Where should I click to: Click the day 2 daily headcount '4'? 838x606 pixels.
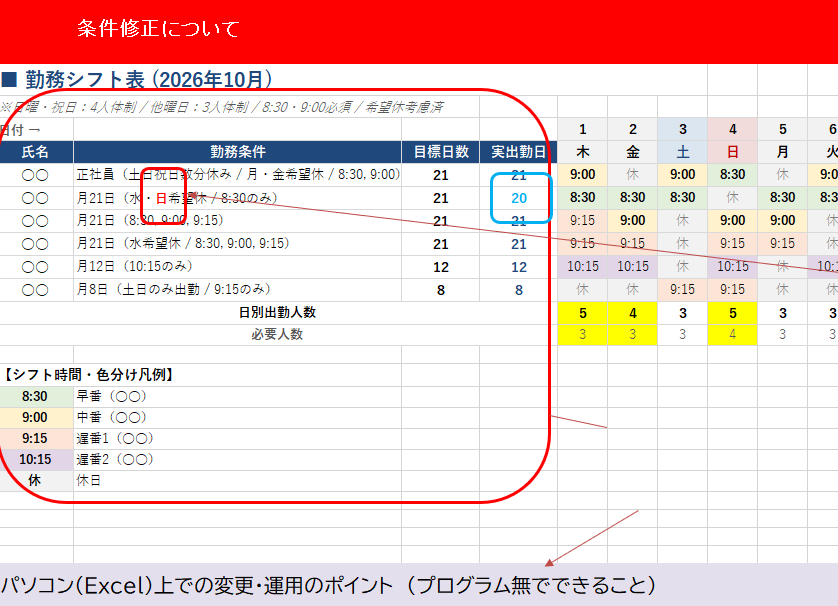[633, 313]
